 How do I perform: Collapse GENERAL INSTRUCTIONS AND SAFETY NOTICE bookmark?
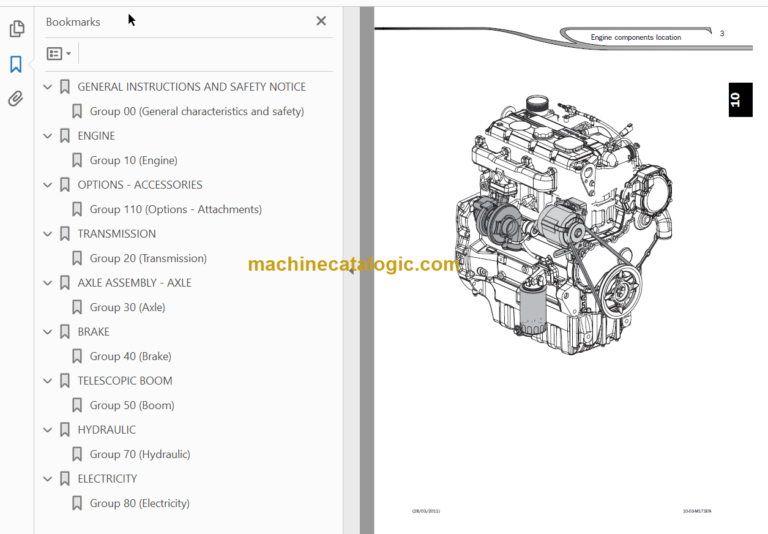tap(48, 87)
